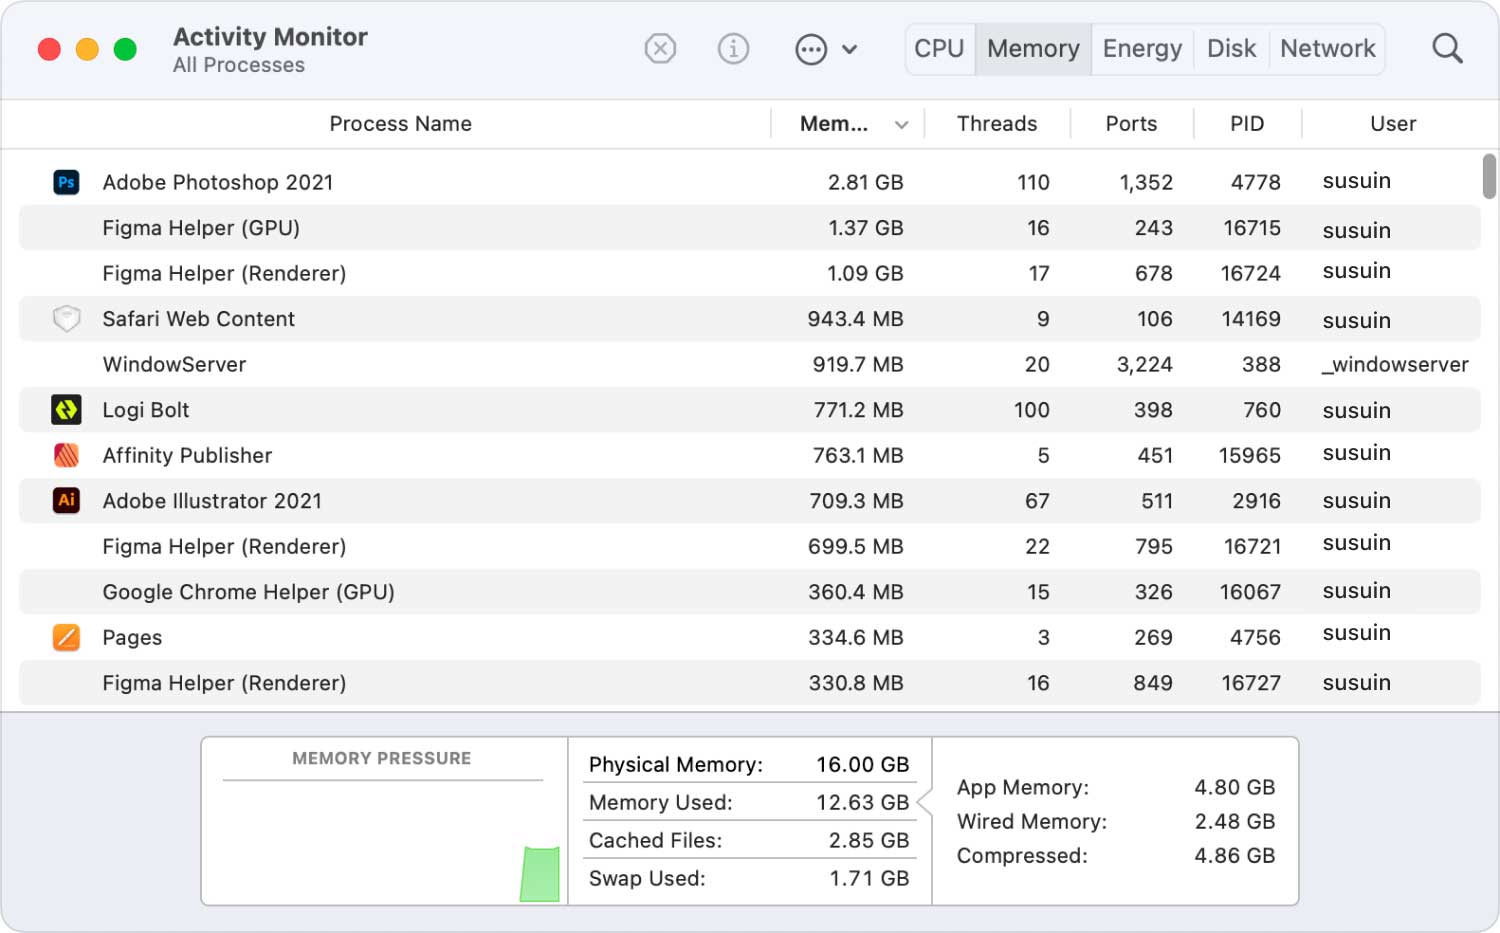Image resolution: width=1500 pixels, height=933 pixels.
Task: Select the Safari Web Content process name
Action: click(198, 319)
